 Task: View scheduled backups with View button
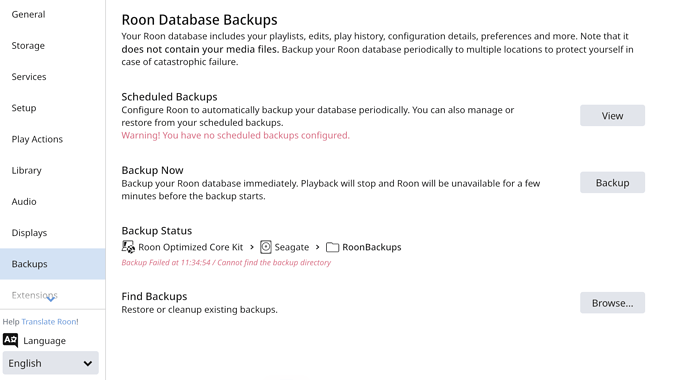tap(612, 116)
